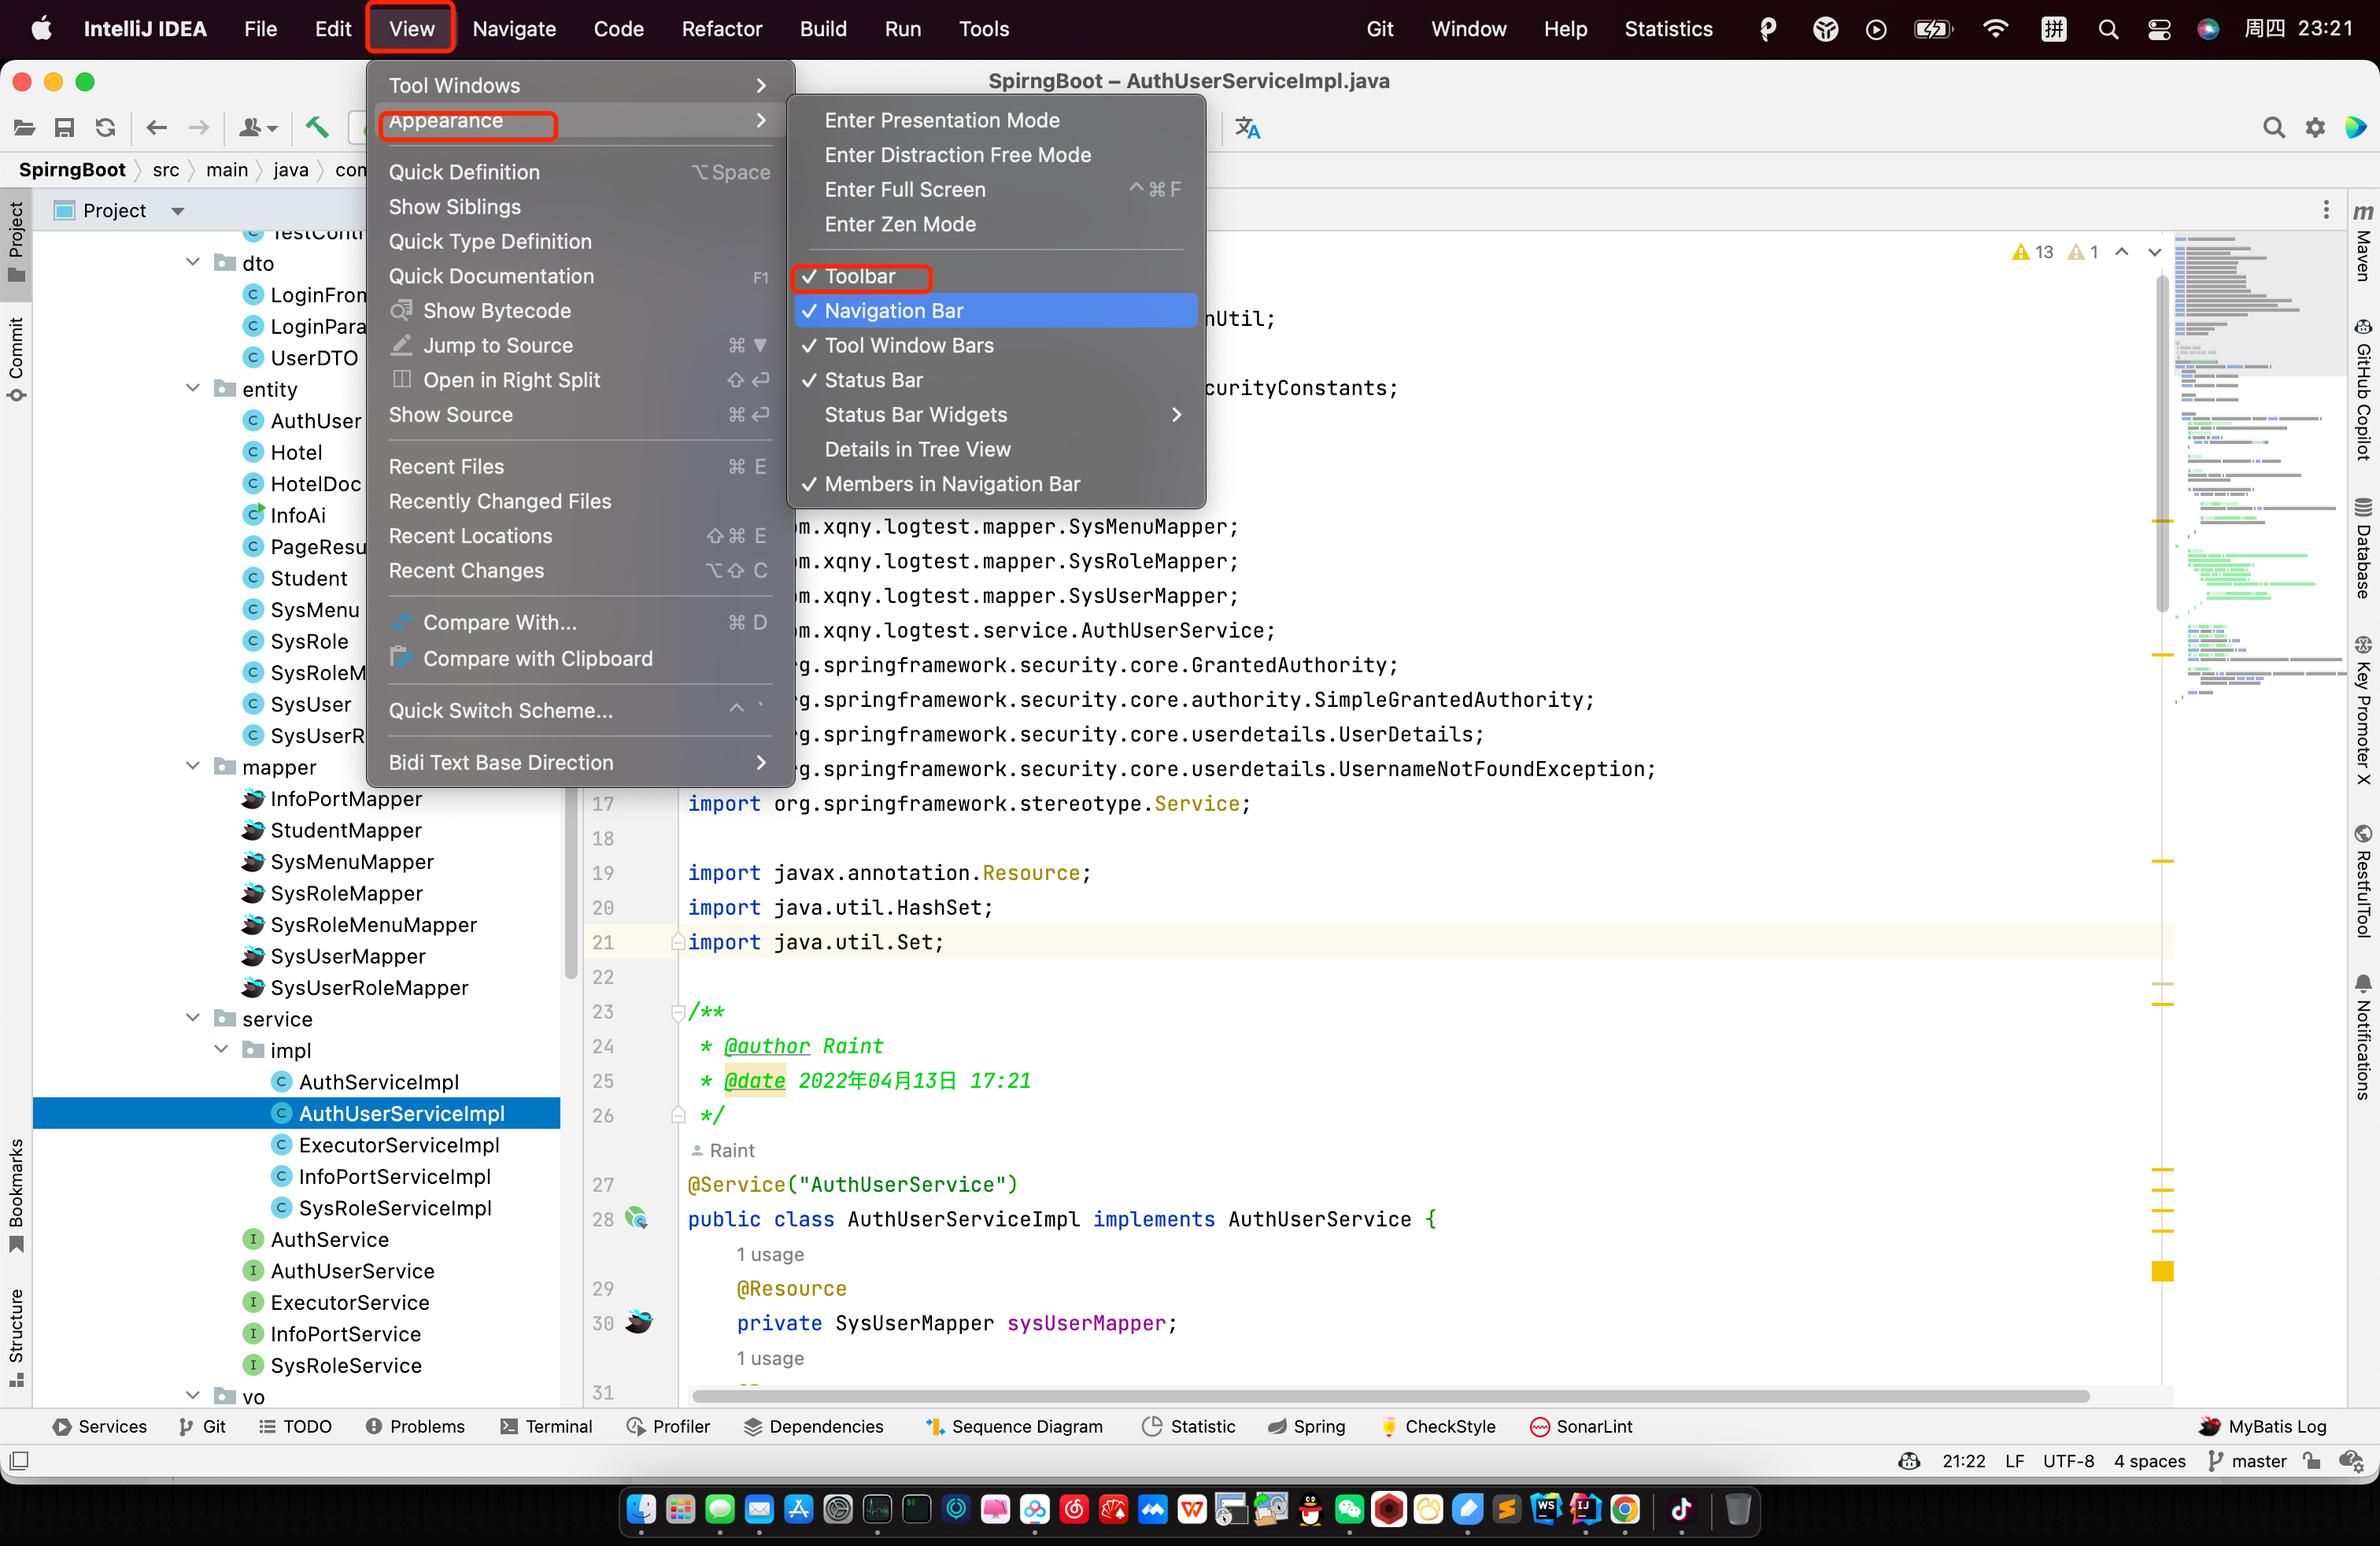Open the Terminal tool window
2380x1546 pixels.
point(547,1426)
